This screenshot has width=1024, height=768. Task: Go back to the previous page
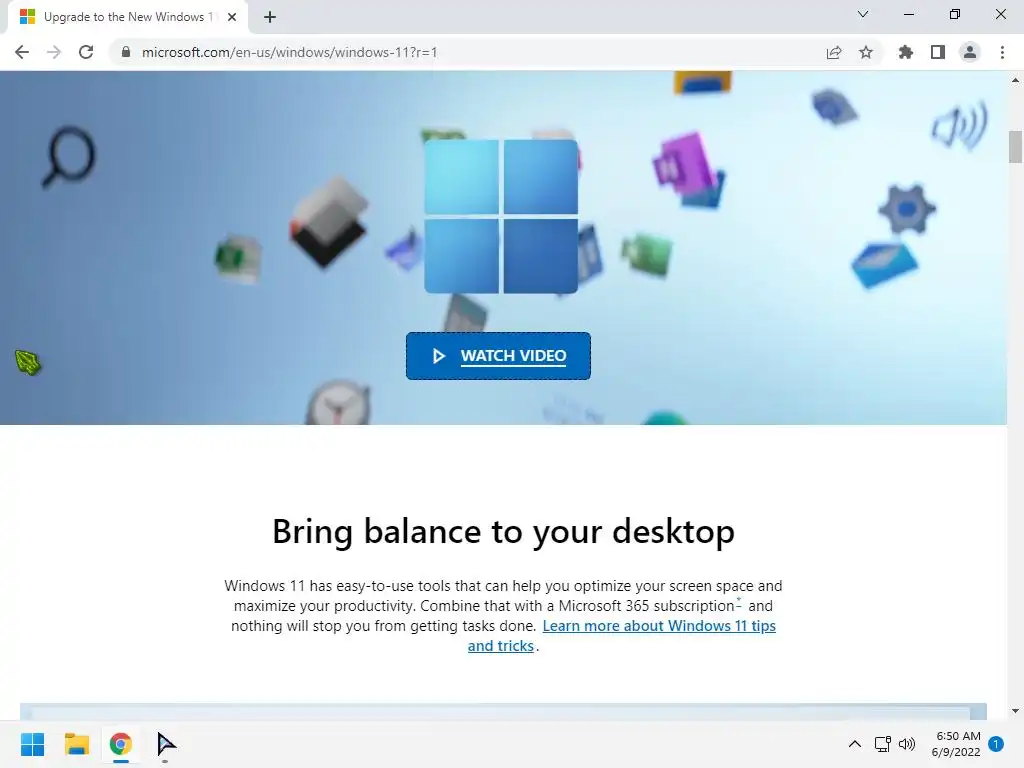(x=22, y=52)
